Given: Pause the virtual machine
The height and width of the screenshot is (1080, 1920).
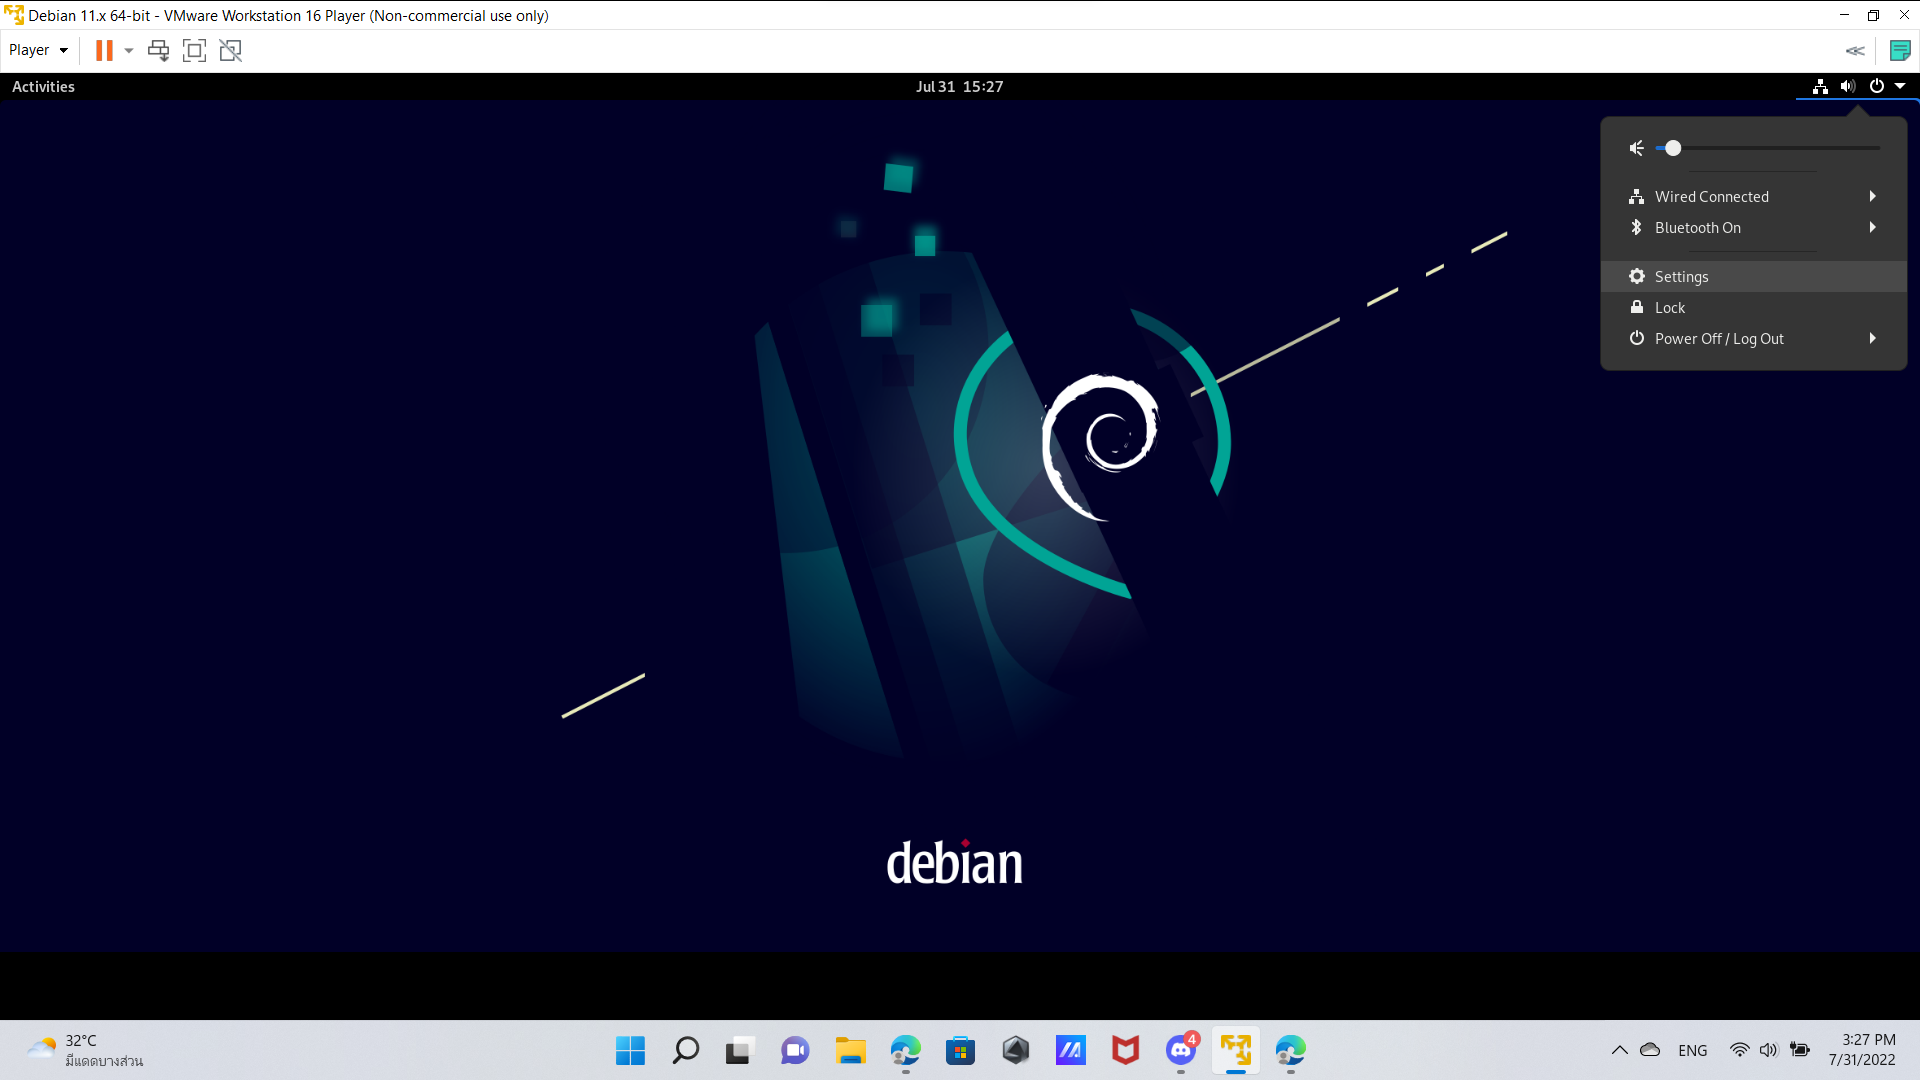Looking at the screenshot, I should 104,51.
